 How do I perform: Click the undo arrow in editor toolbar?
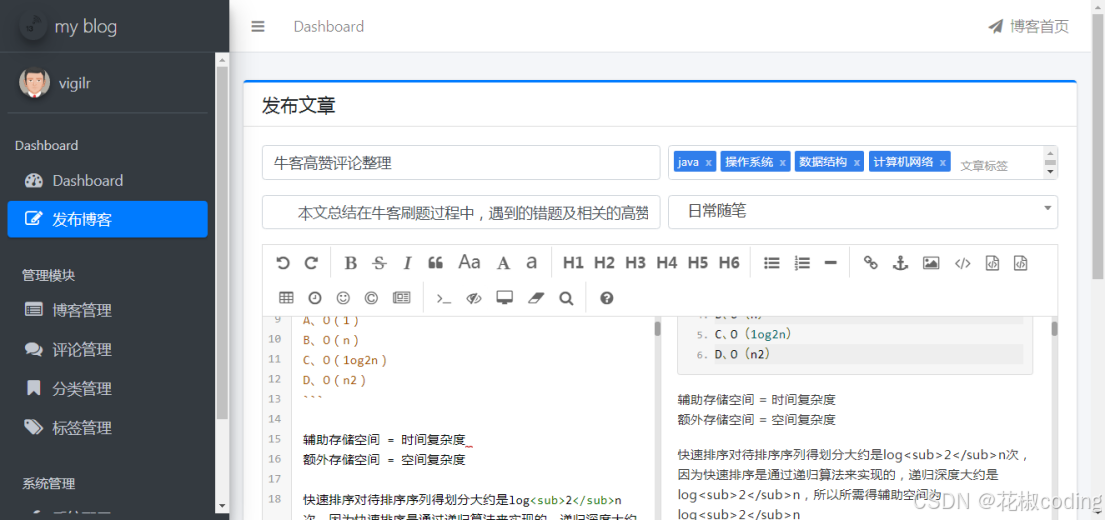tap(283, 263)
